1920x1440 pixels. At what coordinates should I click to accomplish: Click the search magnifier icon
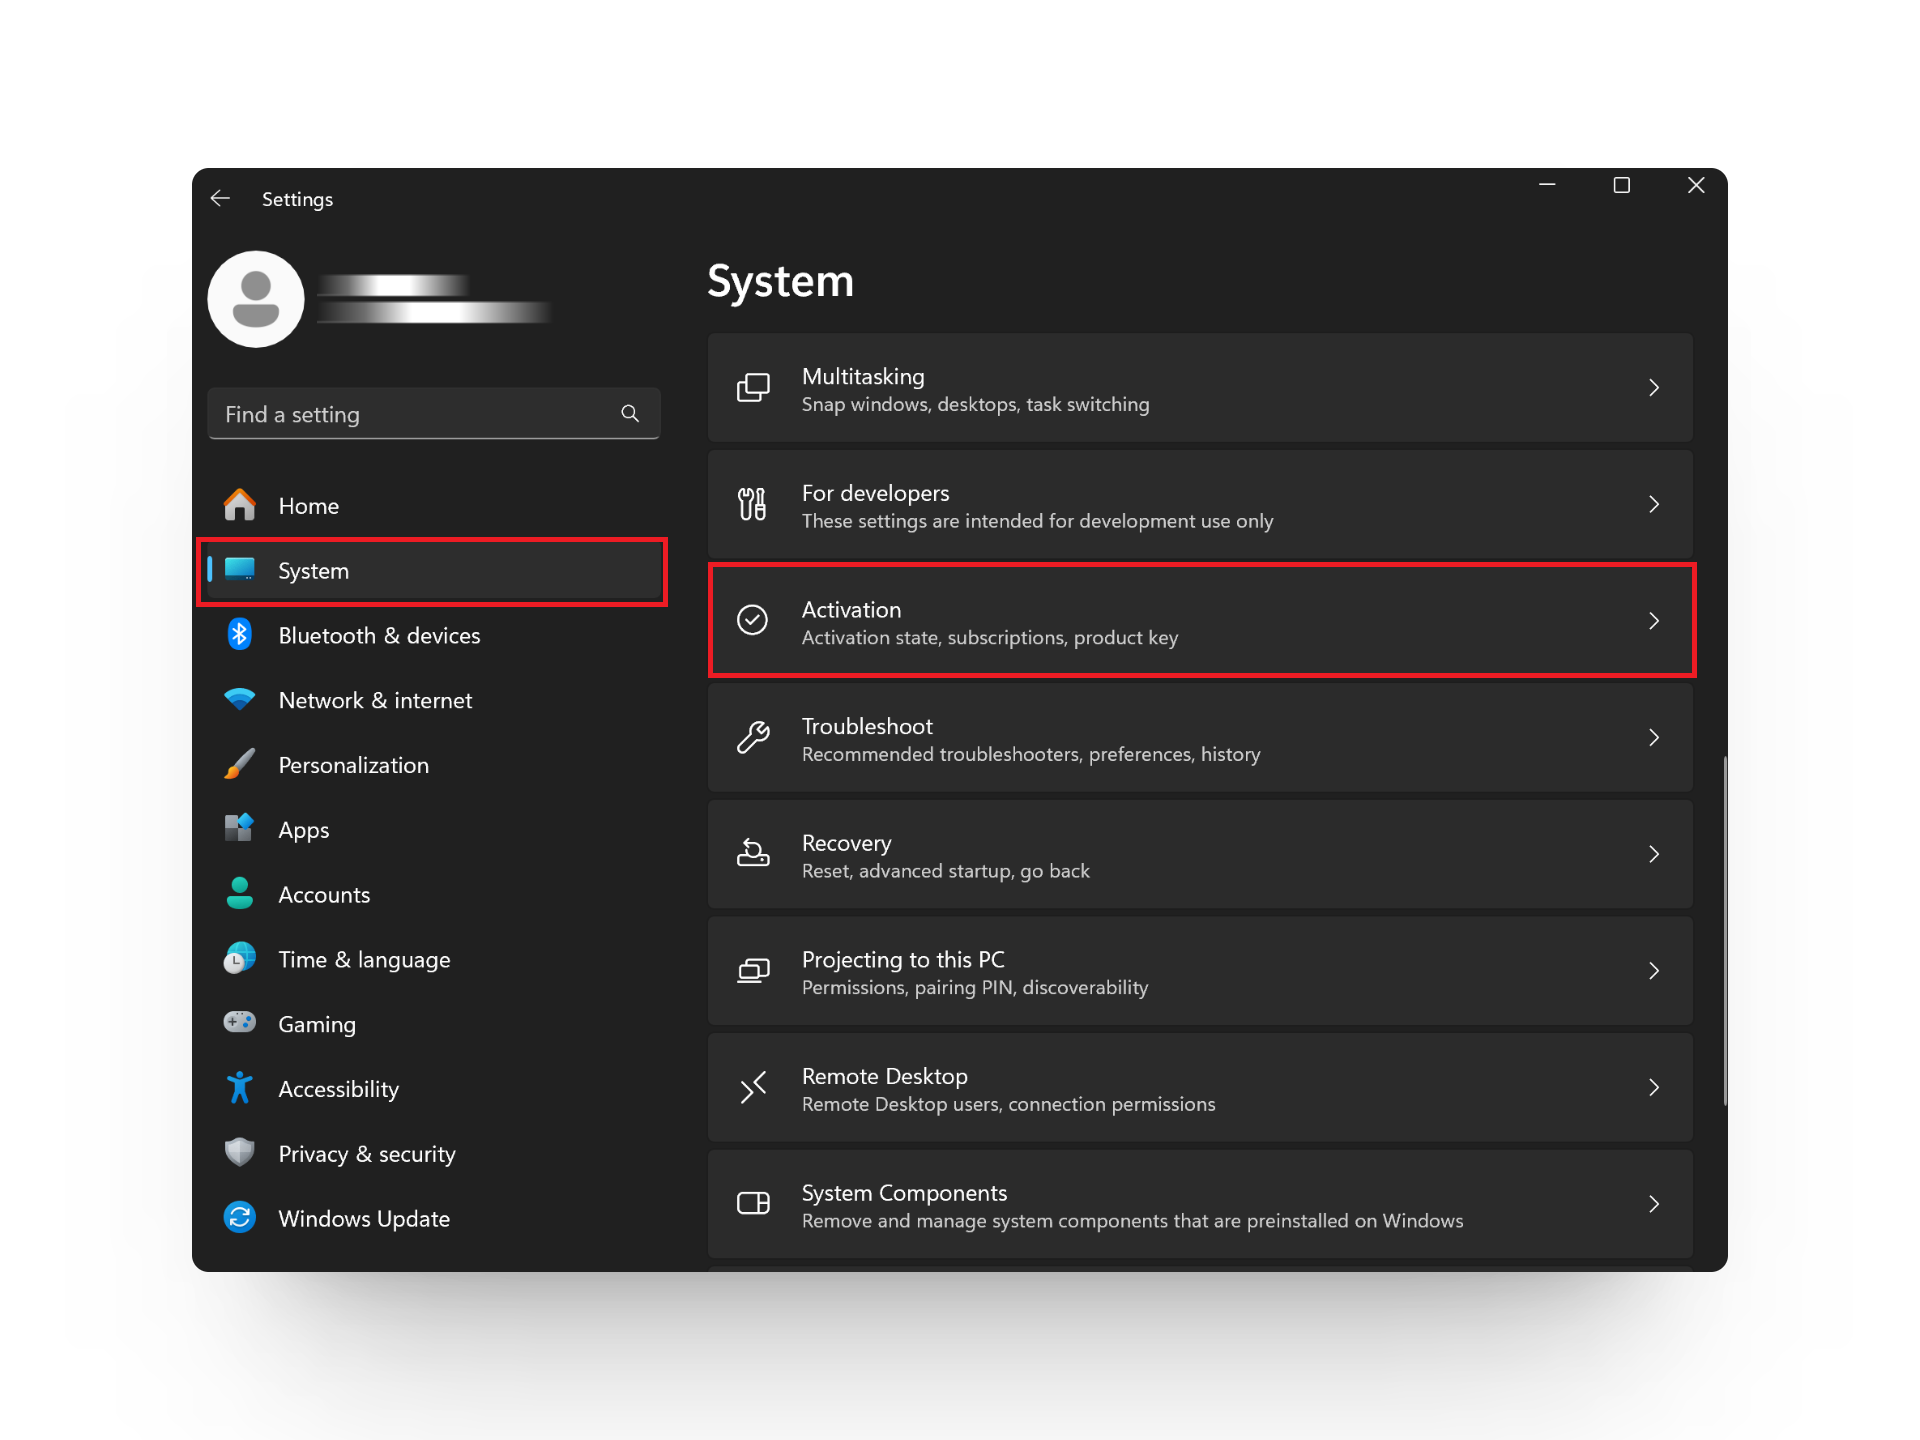click(x=630, y=413)
